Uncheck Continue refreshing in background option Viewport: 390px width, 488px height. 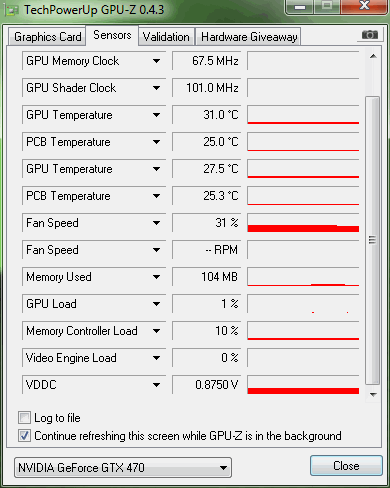(x=24, y=436)
